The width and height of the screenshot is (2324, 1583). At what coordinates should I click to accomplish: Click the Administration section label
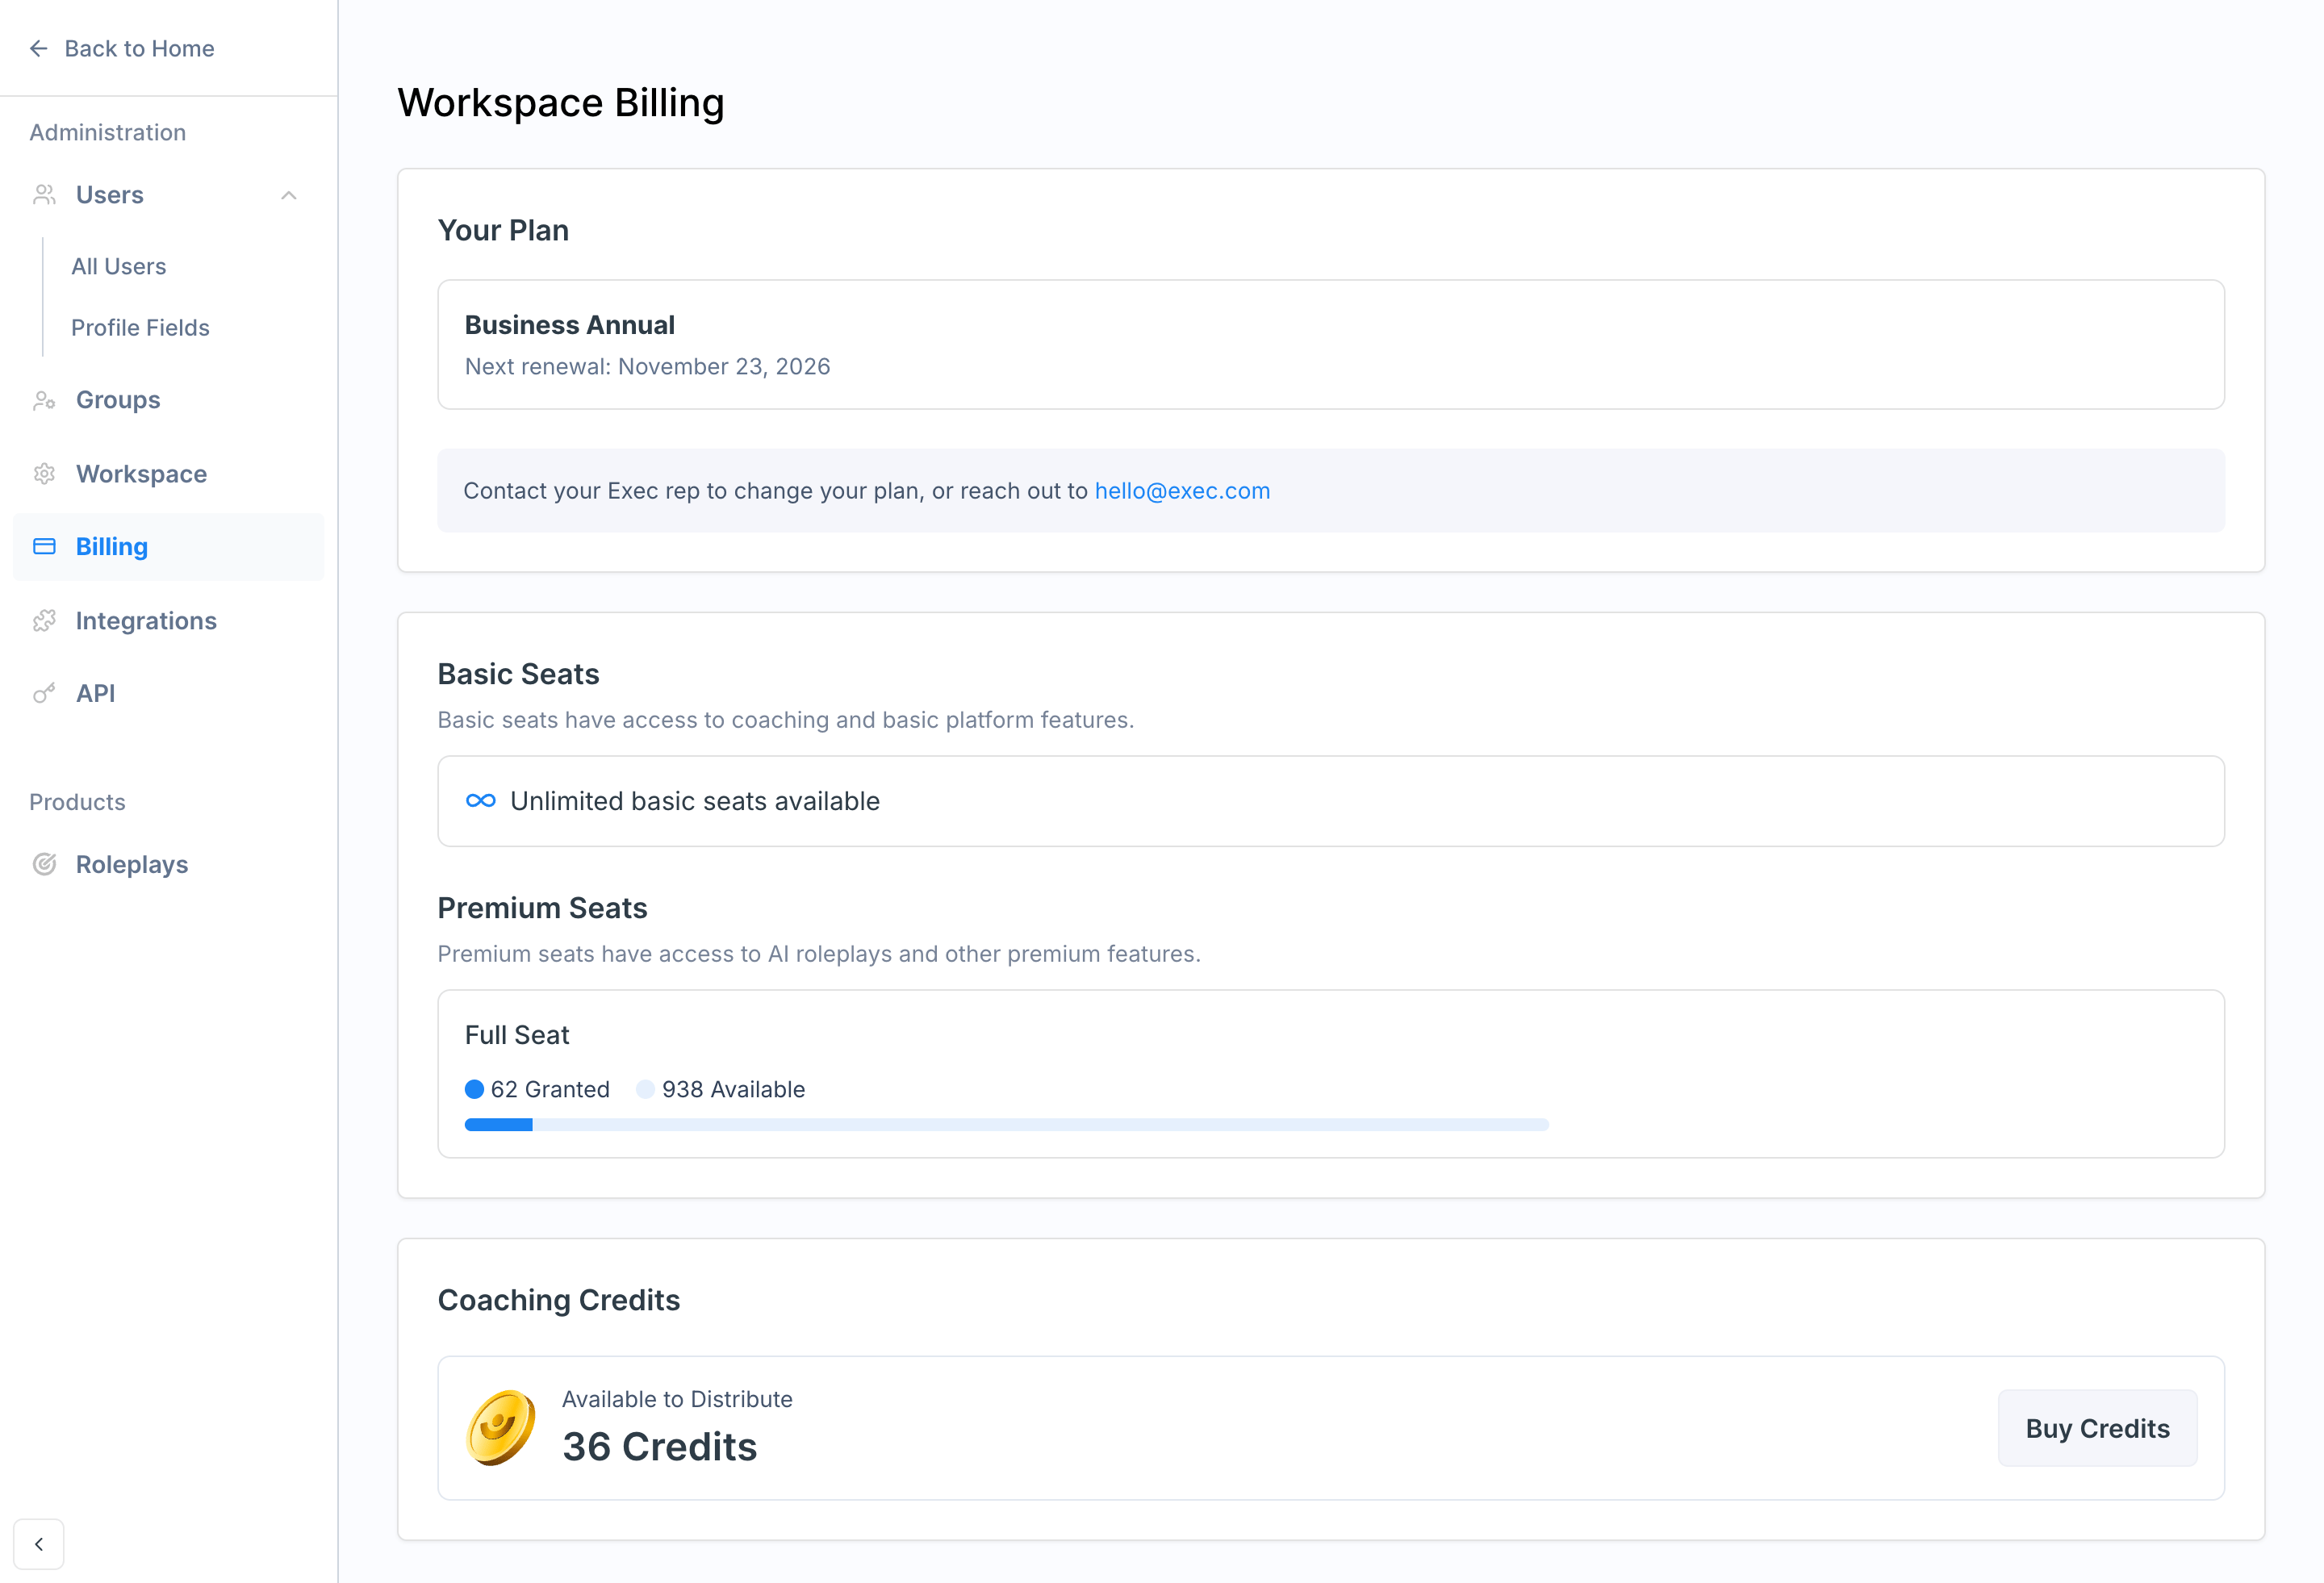[107, 132]
